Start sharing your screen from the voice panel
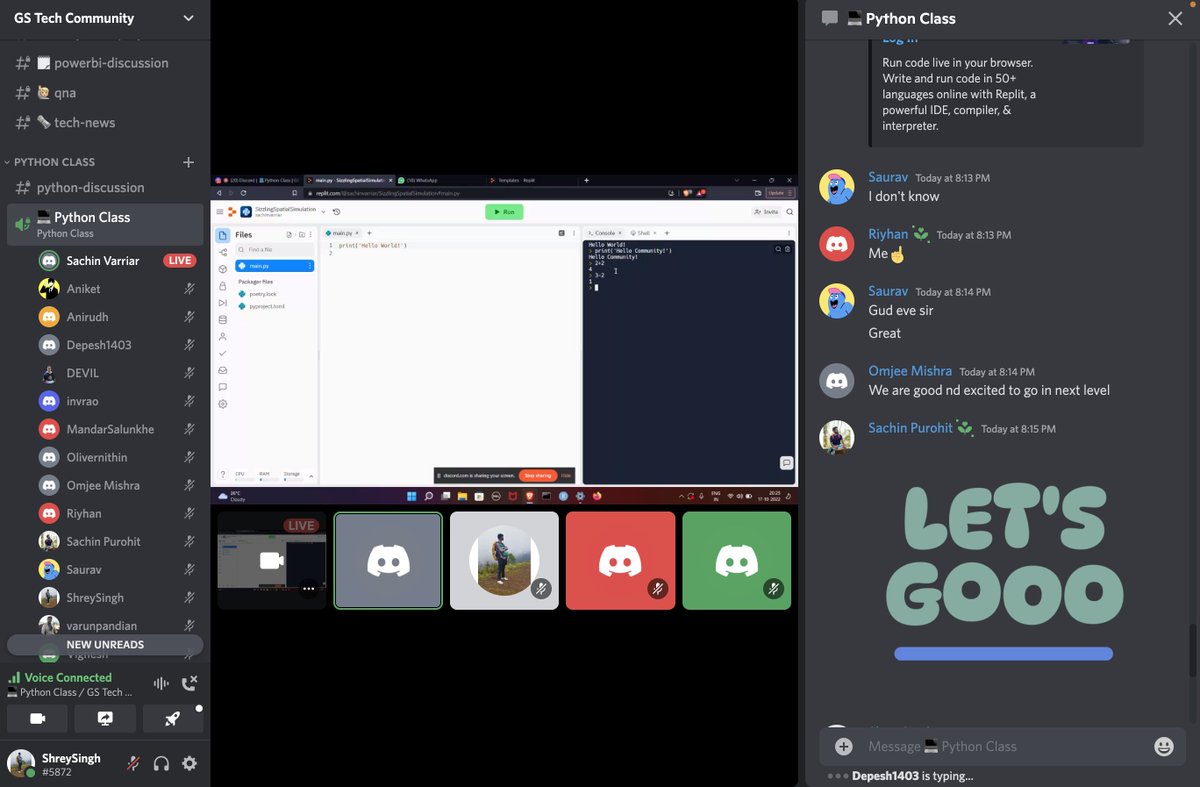The image size is (1200, 787). 105,718
